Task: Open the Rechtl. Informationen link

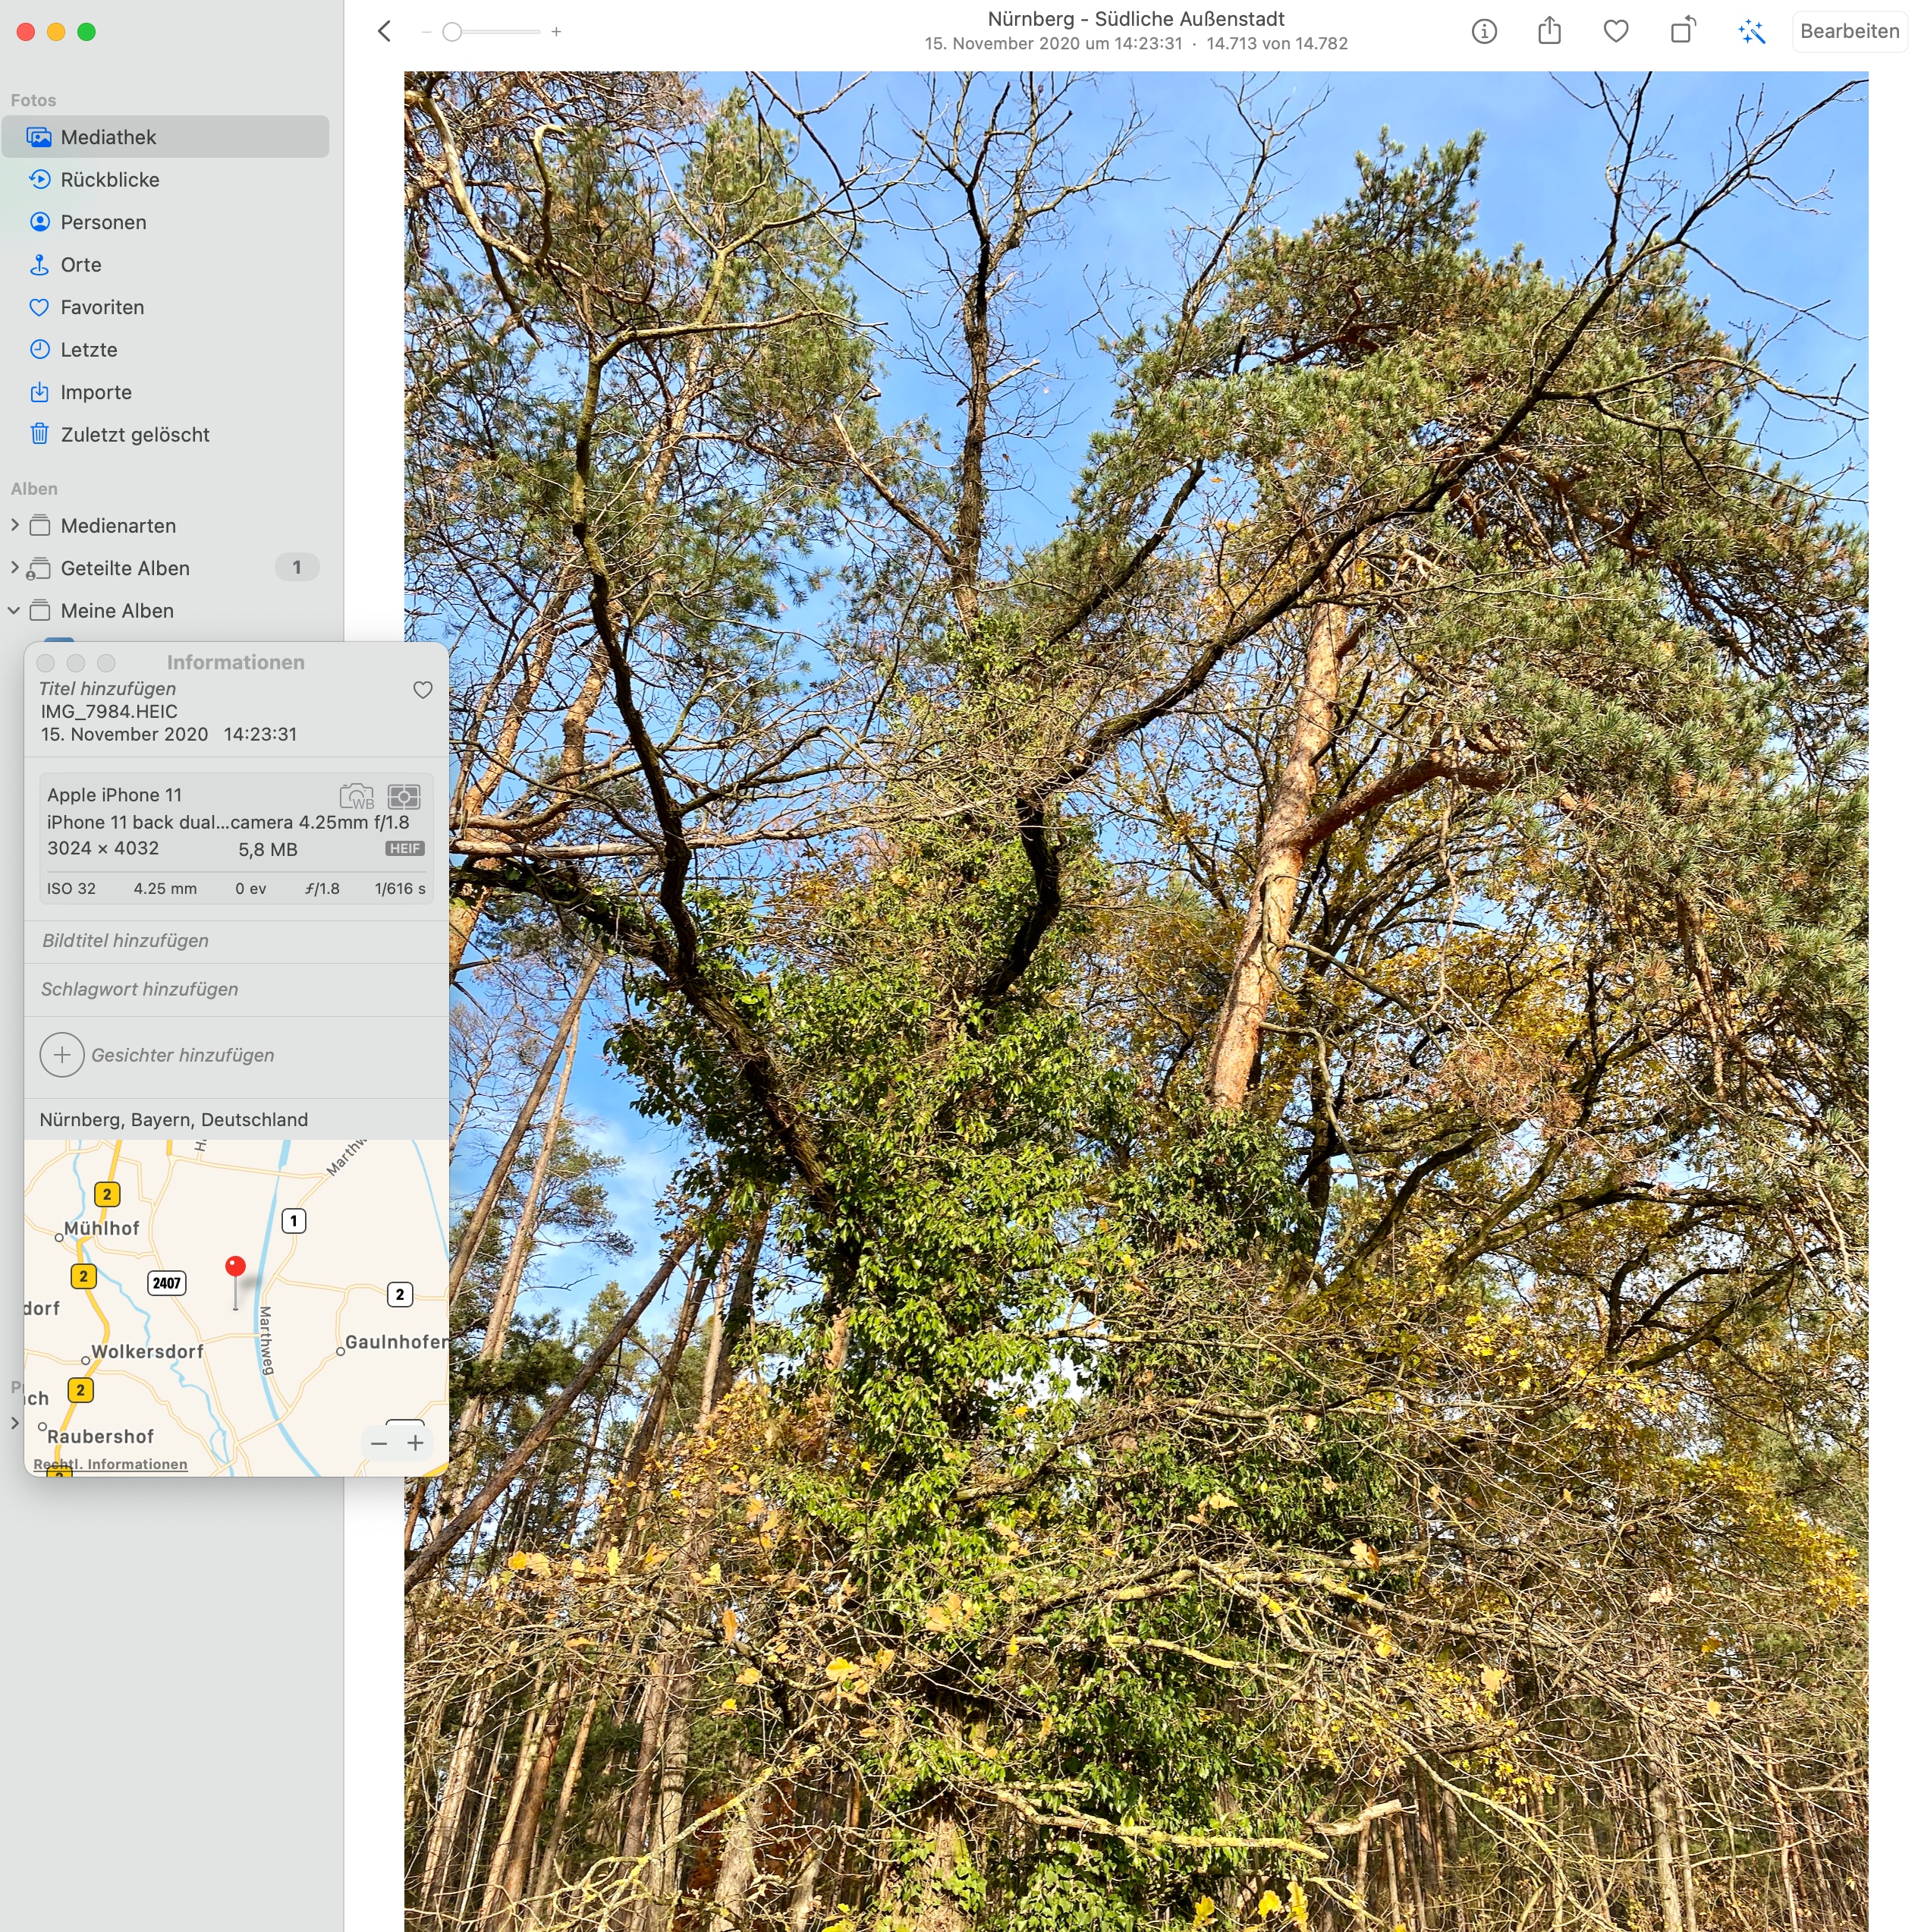Action: tap(110, 1464)
